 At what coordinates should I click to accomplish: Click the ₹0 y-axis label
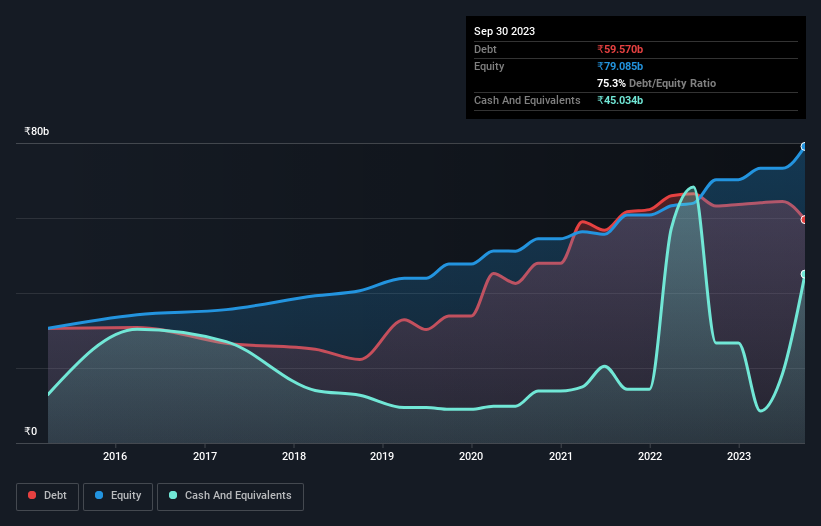30,431
